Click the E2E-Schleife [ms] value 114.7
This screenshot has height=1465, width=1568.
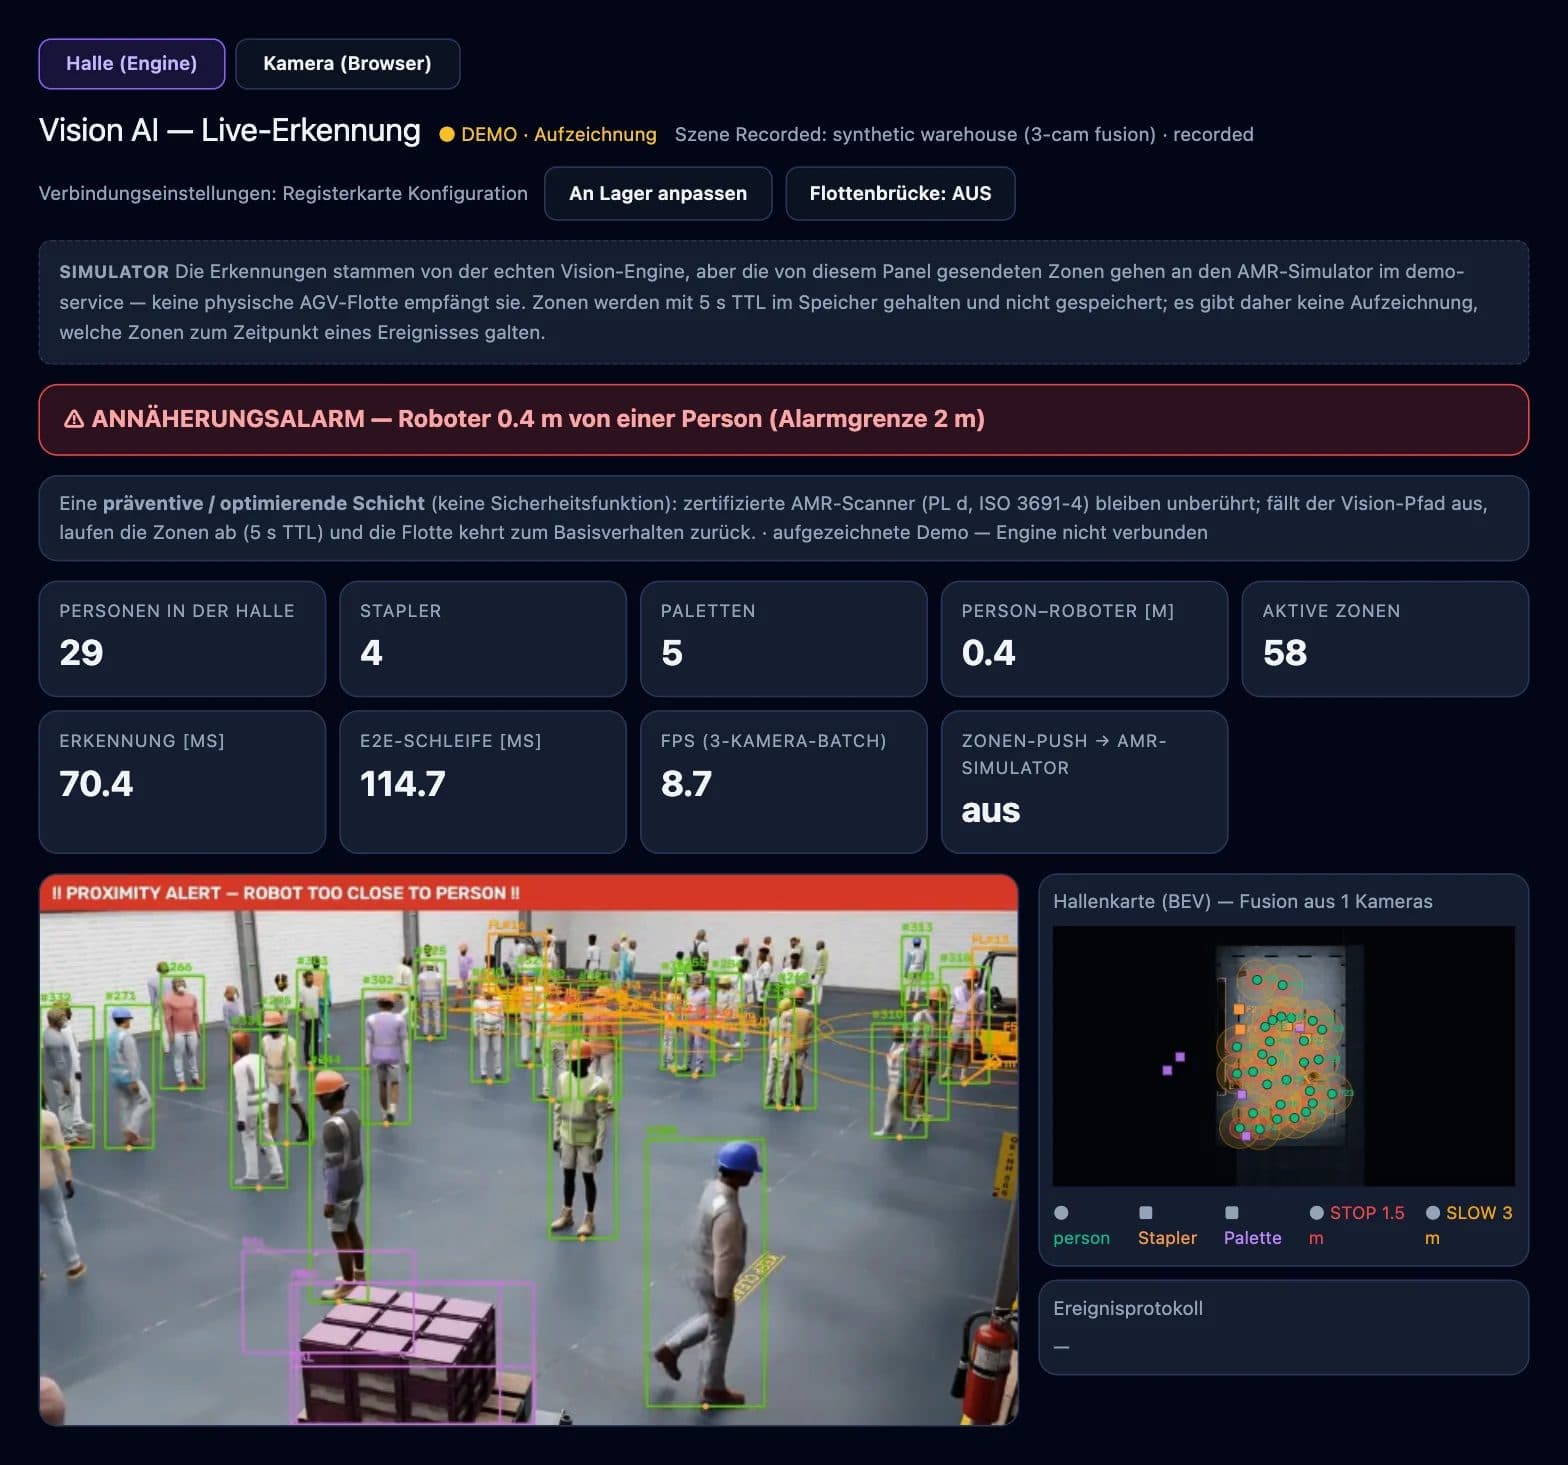pos(402,783)
